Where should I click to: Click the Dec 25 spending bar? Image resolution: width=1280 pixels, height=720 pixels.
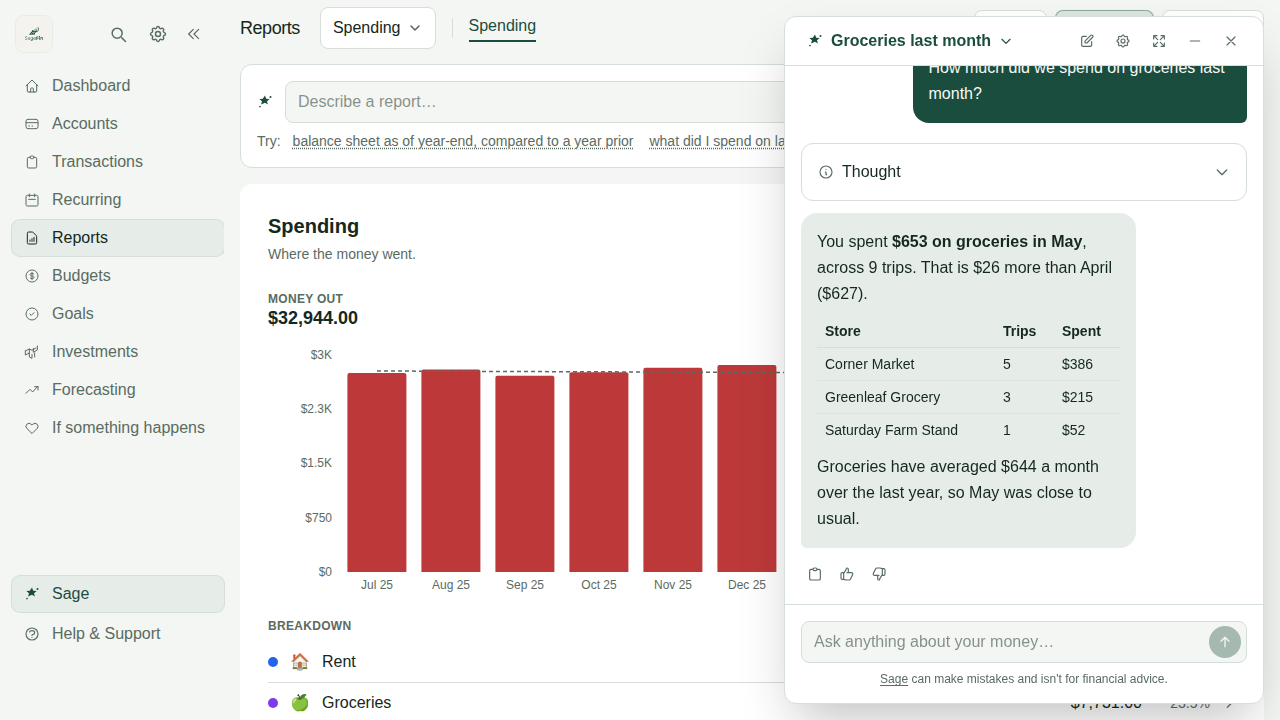pyautogui.click(x=747, y=468)
